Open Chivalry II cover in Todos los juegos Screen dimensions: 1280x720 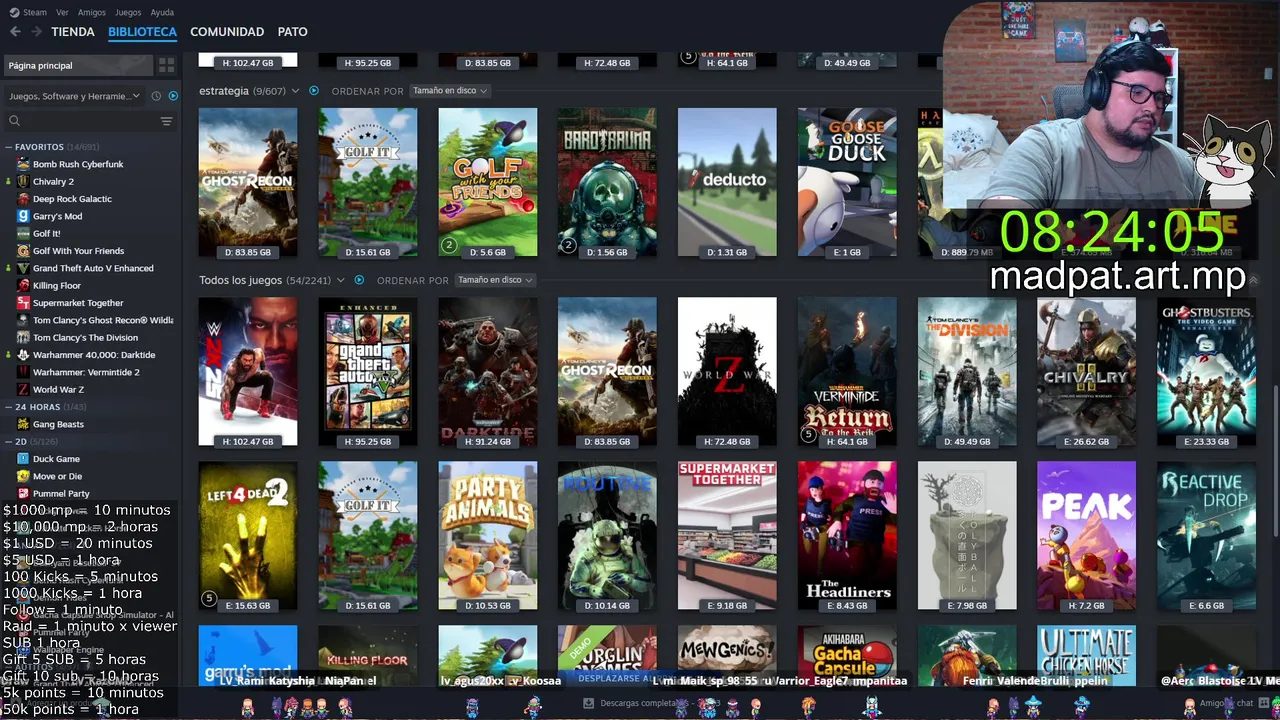(x=1086, y=371)
